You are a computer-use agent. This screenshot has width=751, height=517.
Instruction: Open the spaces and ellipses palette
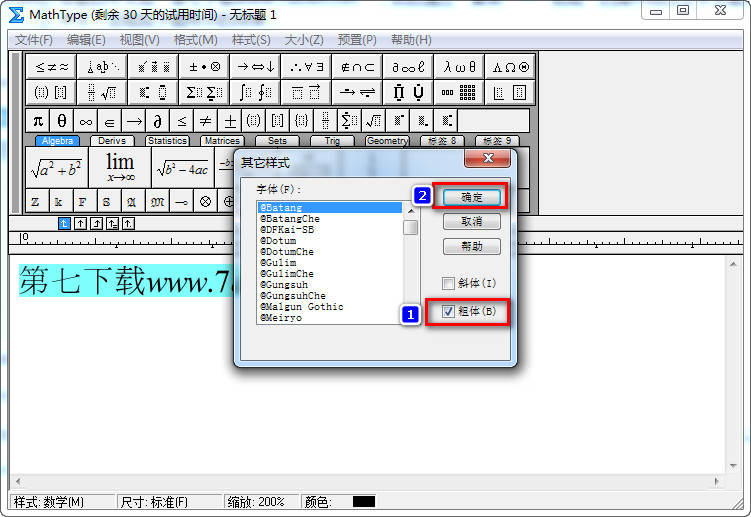[x=102, y=67]
